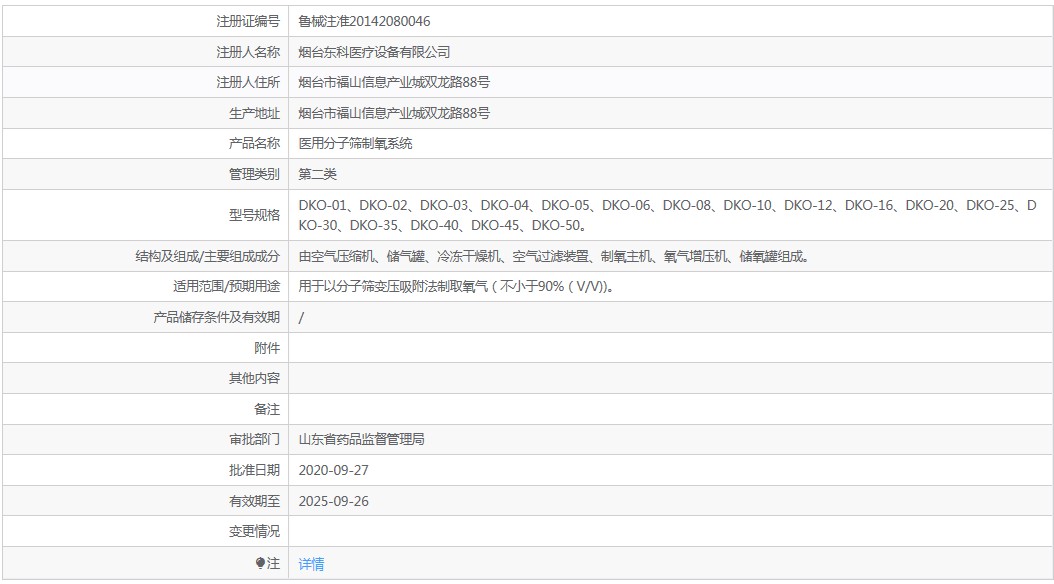
Task: Click the 其他内容 label
Action: pos(254,378)
